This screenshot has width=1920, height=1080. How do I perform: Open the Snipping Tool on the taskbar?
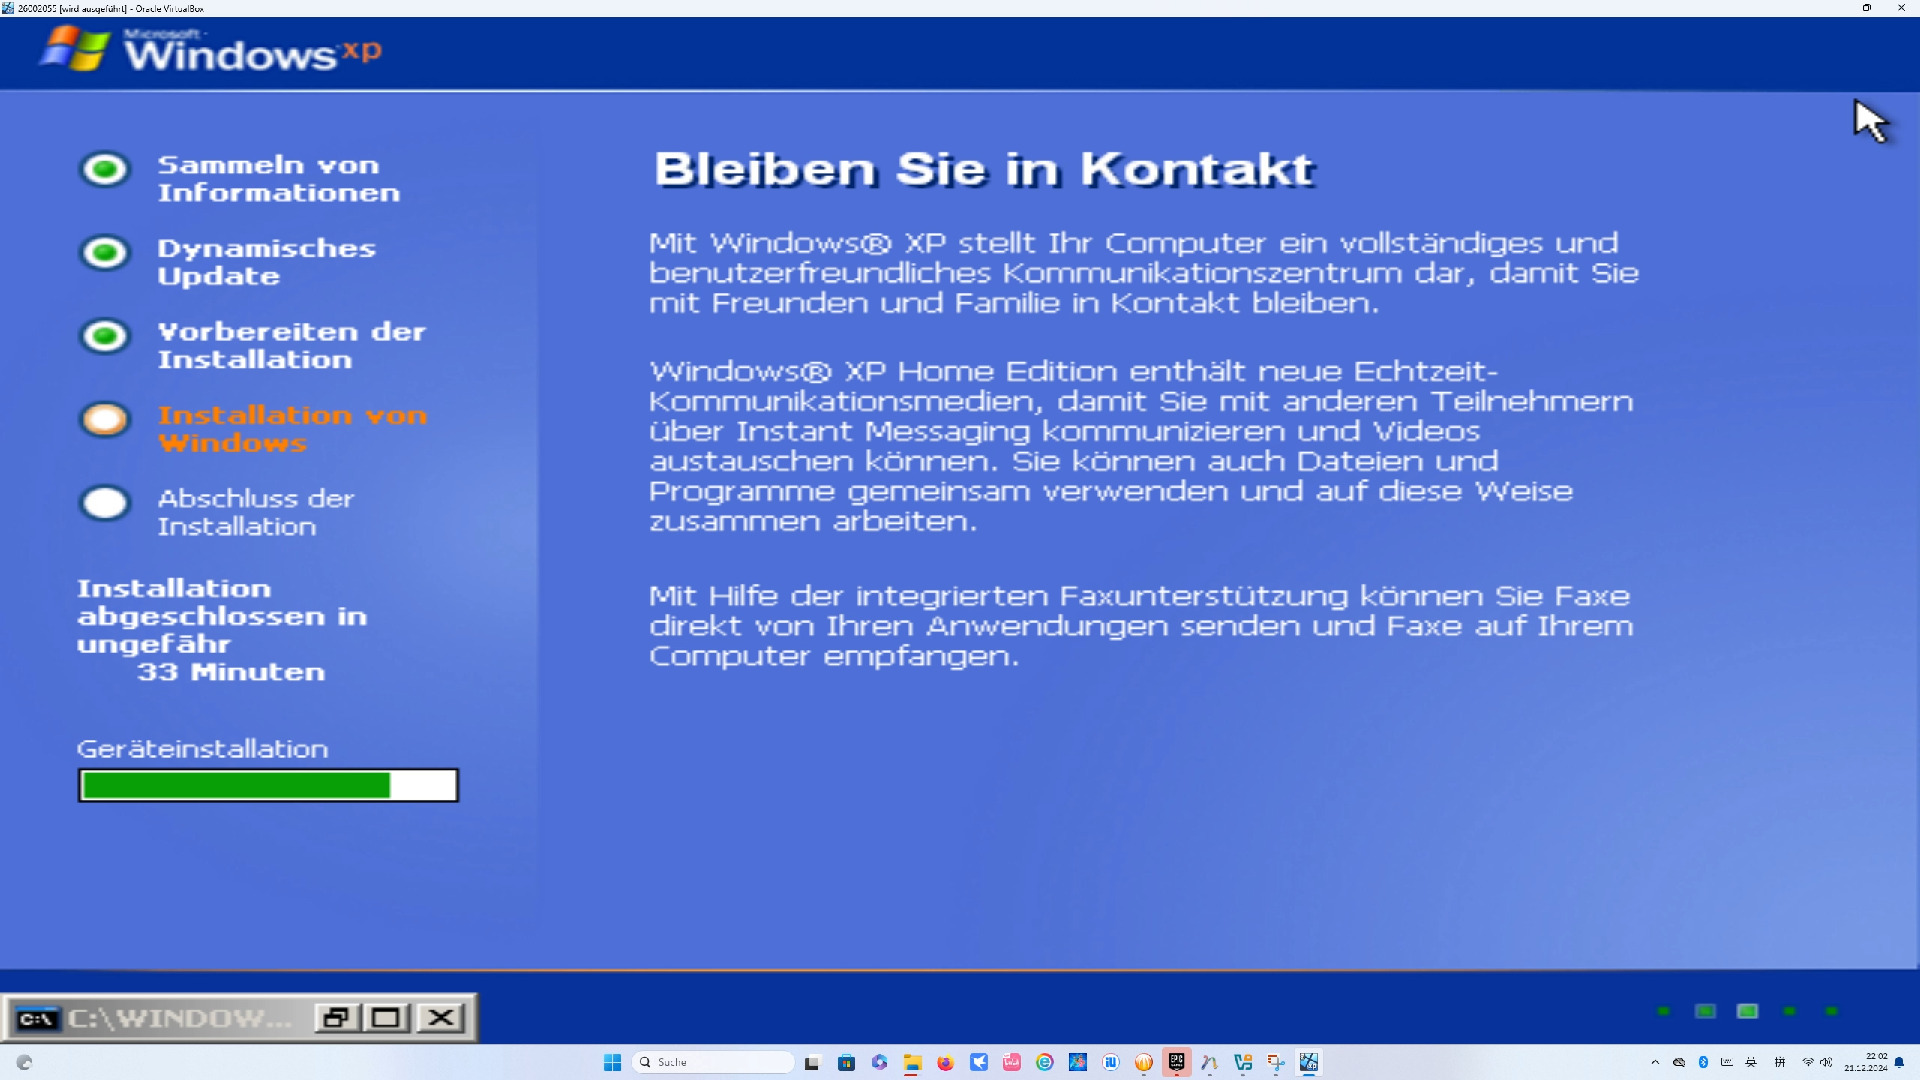[1276, 1062]
